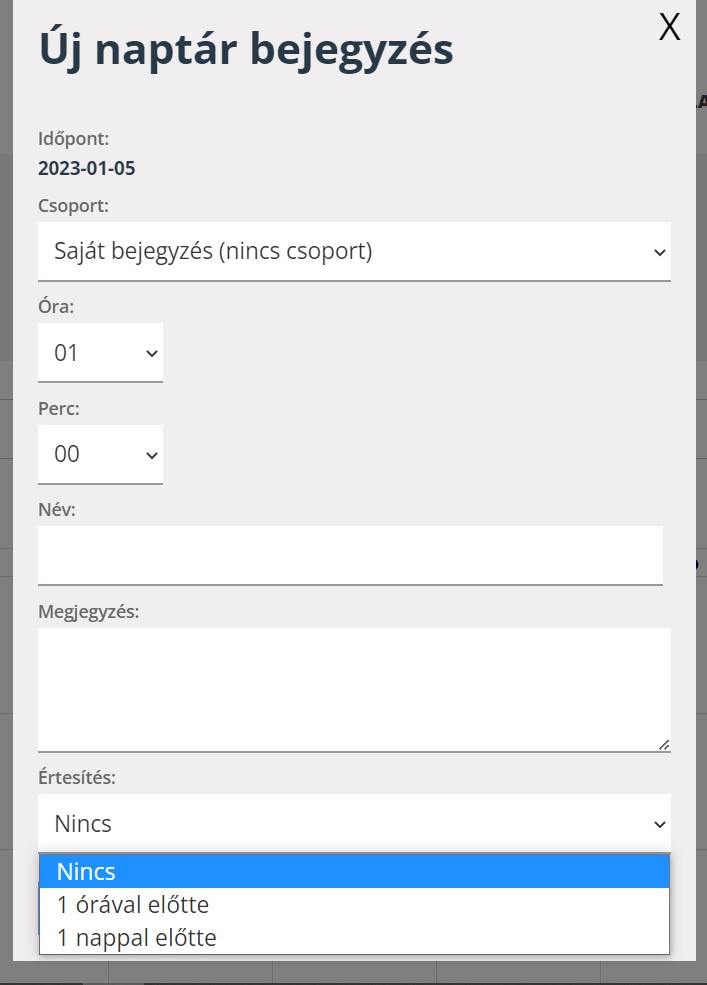The width and height of the screenshot is (707, 985).
Task: Open the Óra hour dropdown
Action: coord(100,352)
